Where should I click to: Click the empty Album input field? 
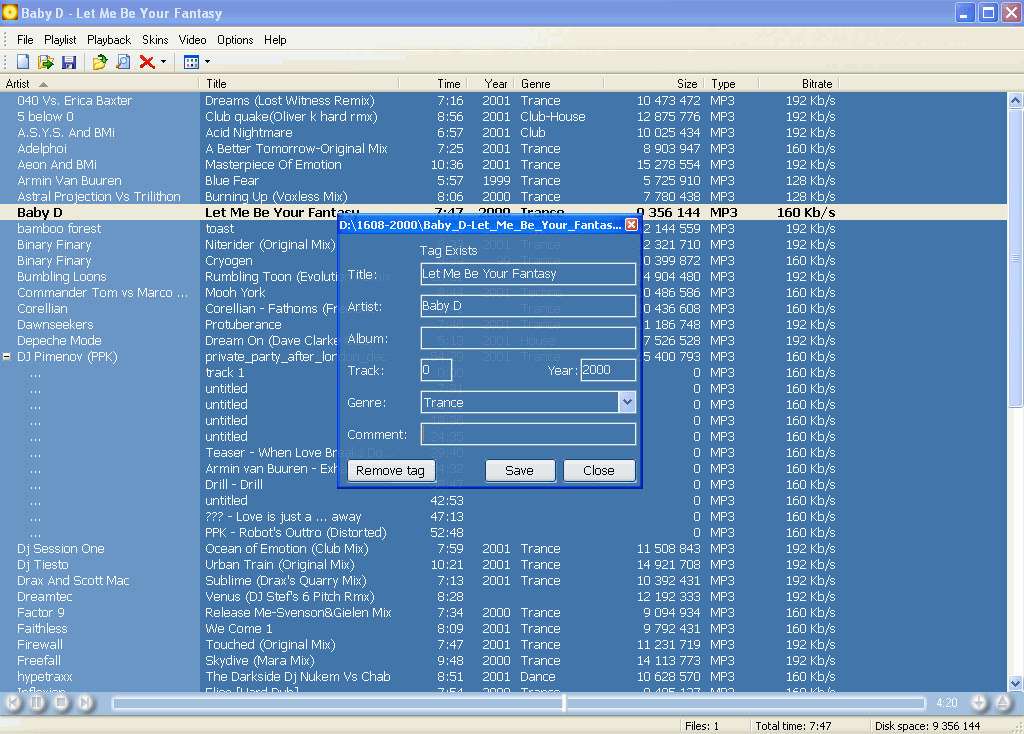click(x=528, y=338)
